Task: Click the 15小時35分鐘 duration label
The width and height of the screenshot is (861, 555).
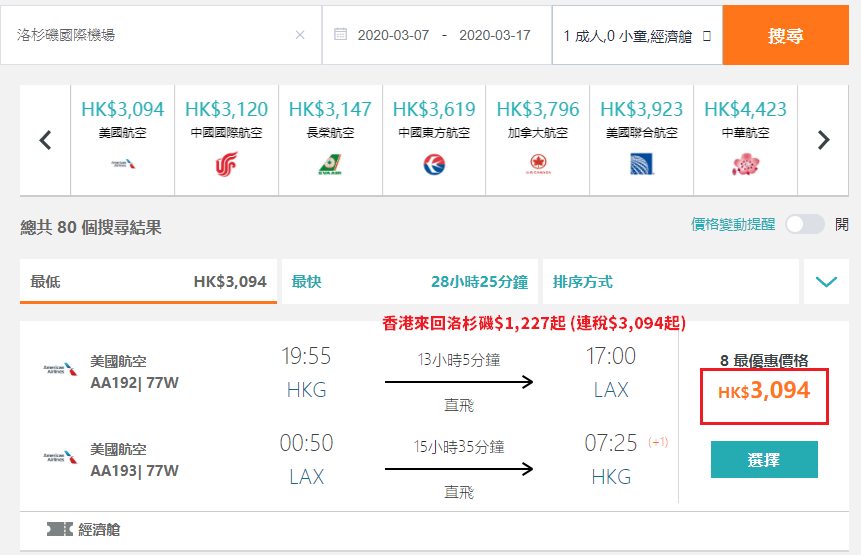Action: coord(459,447)
